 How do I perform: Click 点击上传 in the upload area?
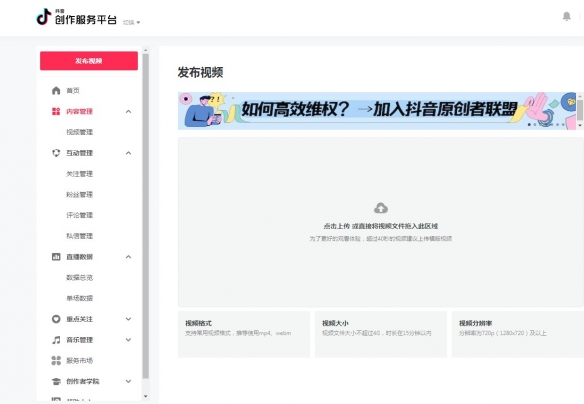click(336, 226)
